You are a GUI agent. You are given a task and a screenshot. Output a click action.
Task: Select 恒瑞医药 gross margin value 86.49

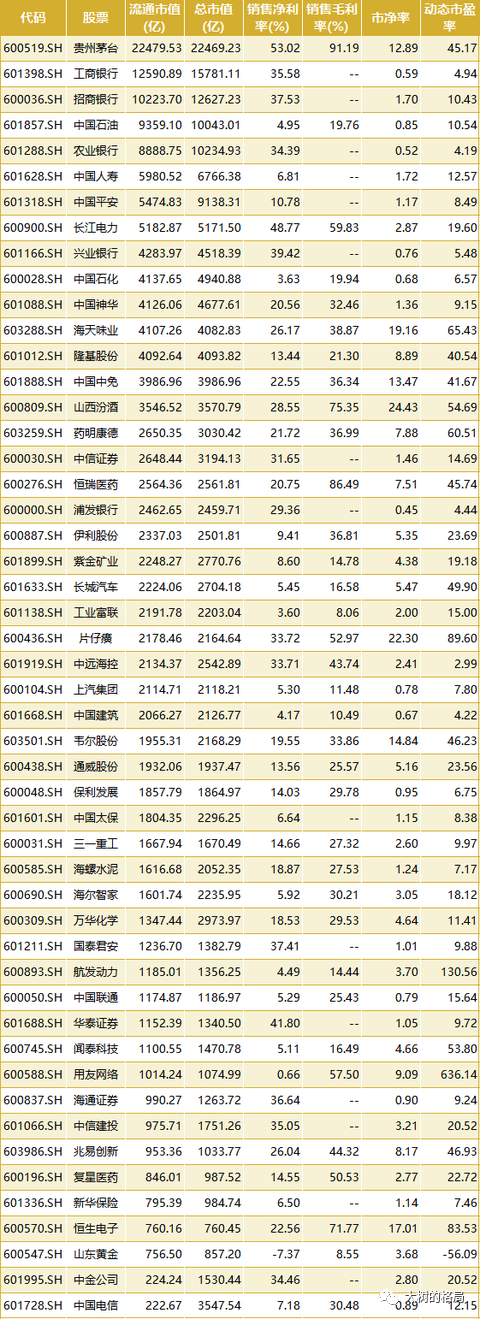pyautogui.click(x=343, y=484)
